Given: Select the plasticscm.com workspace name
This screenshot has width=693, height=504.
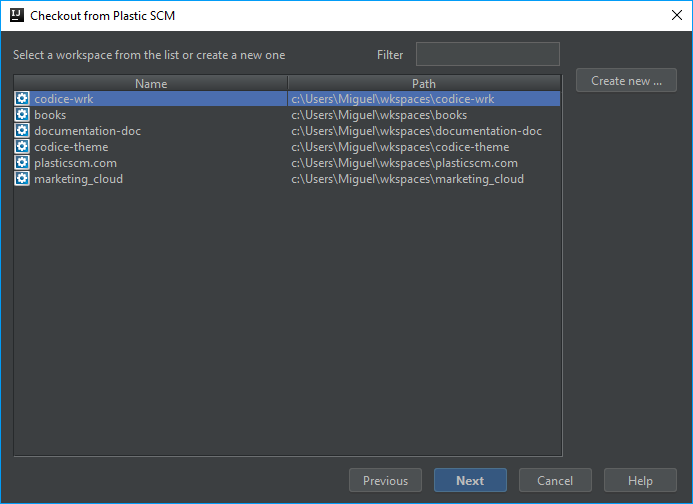Looking at the screenshot, I should coord(76,163).
